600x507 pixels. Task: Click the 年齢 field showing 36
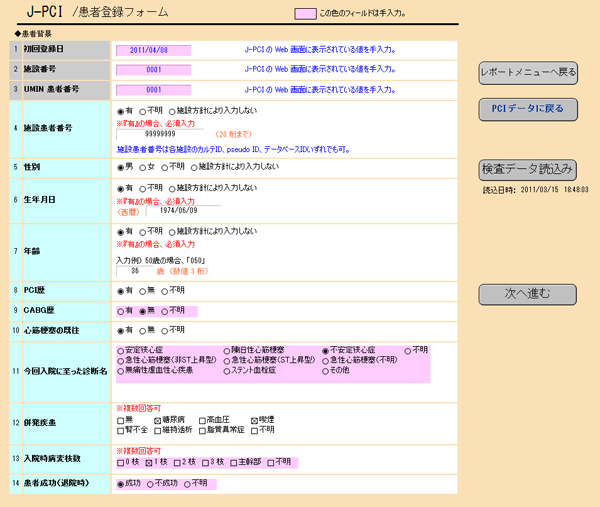[x=134, y=271]
